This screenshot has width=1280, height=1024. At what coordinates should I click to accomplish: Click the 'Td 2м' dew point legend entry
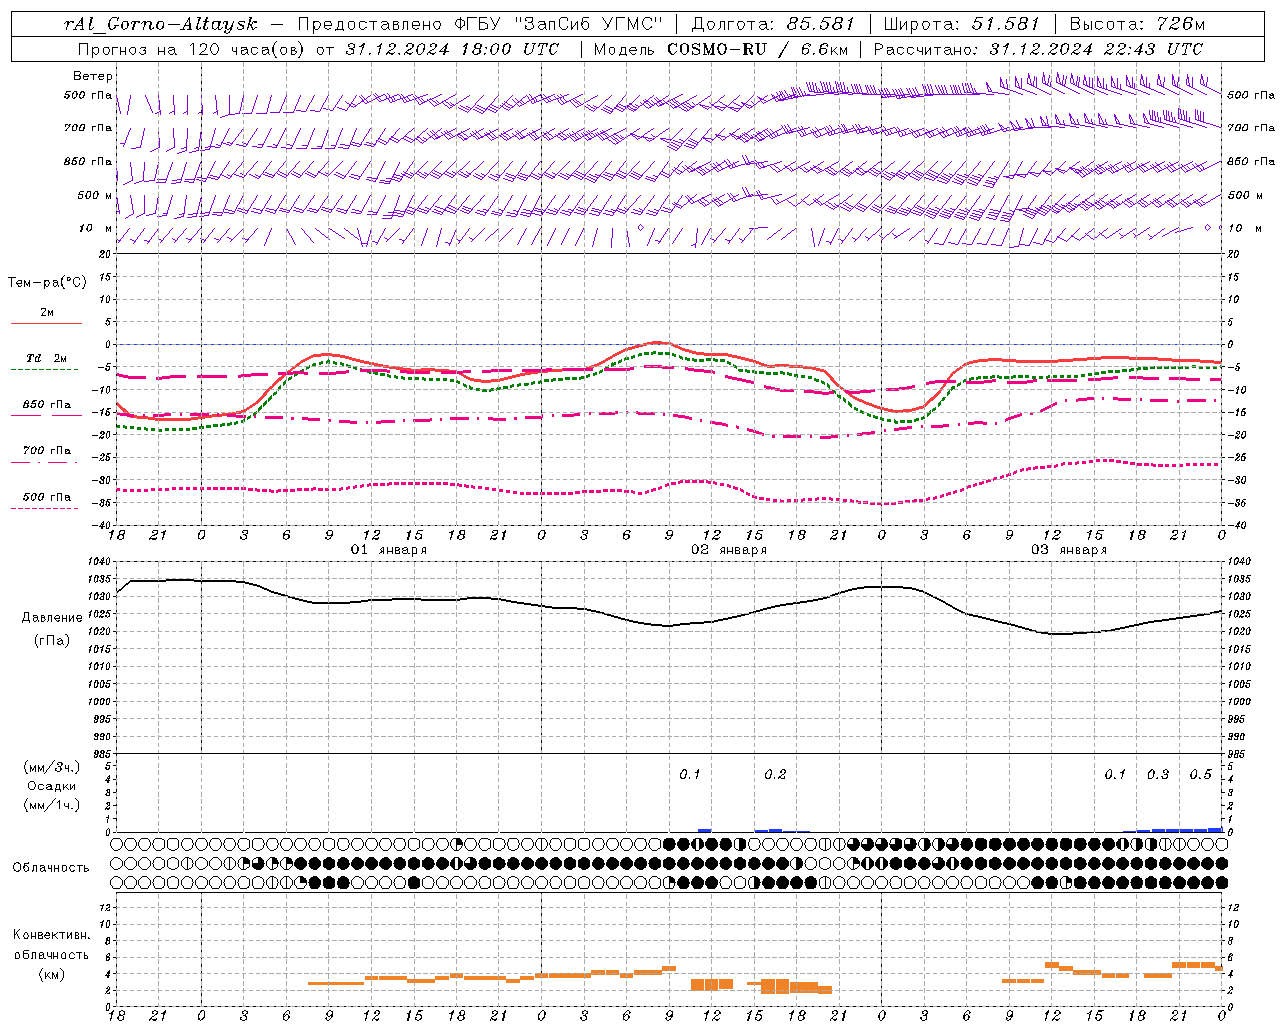point(47,358)
